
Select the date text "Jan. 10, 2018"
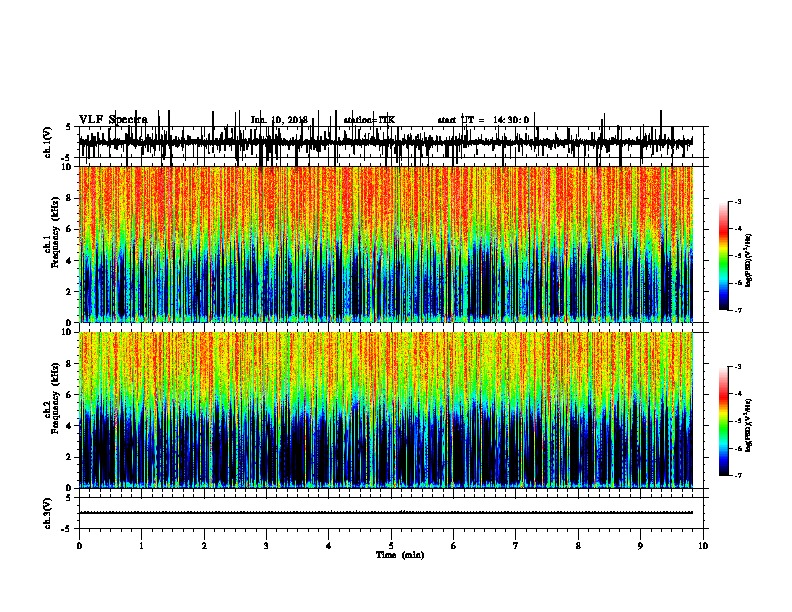pyautogui.click(x=279, y=120)
